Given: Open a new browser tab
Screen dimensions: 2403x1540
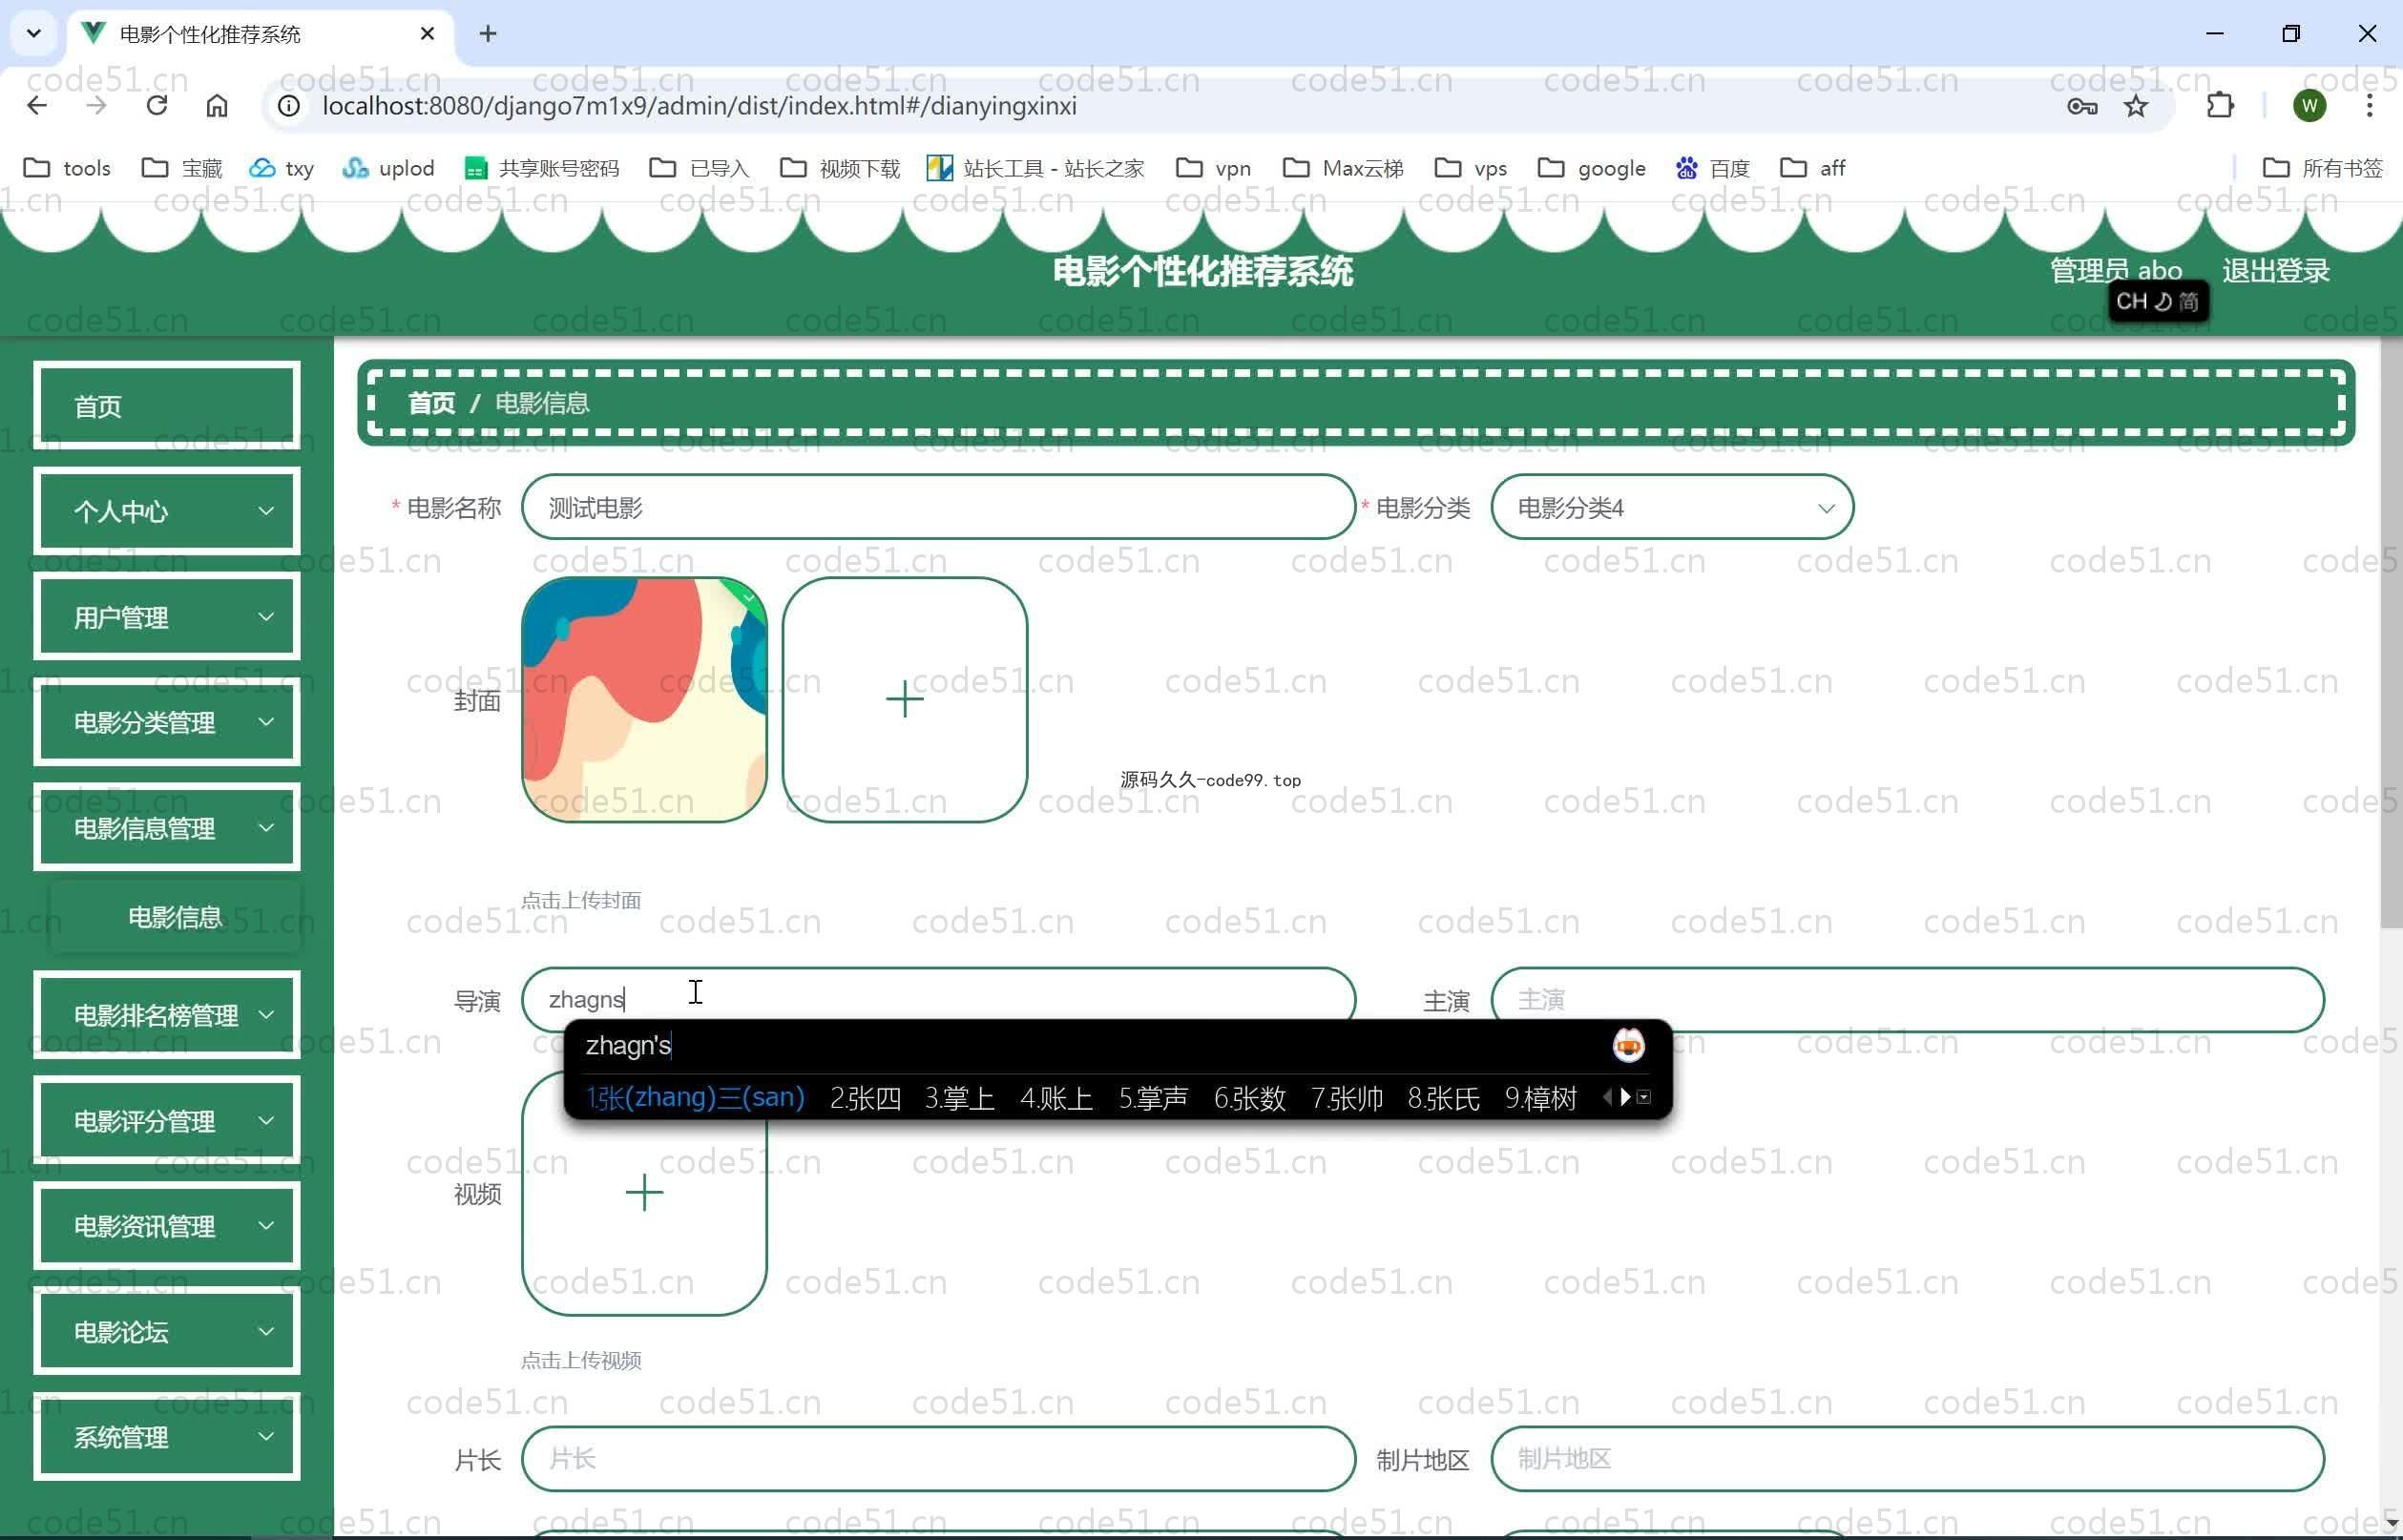Looking at the screenshot, I should point(488,34).
